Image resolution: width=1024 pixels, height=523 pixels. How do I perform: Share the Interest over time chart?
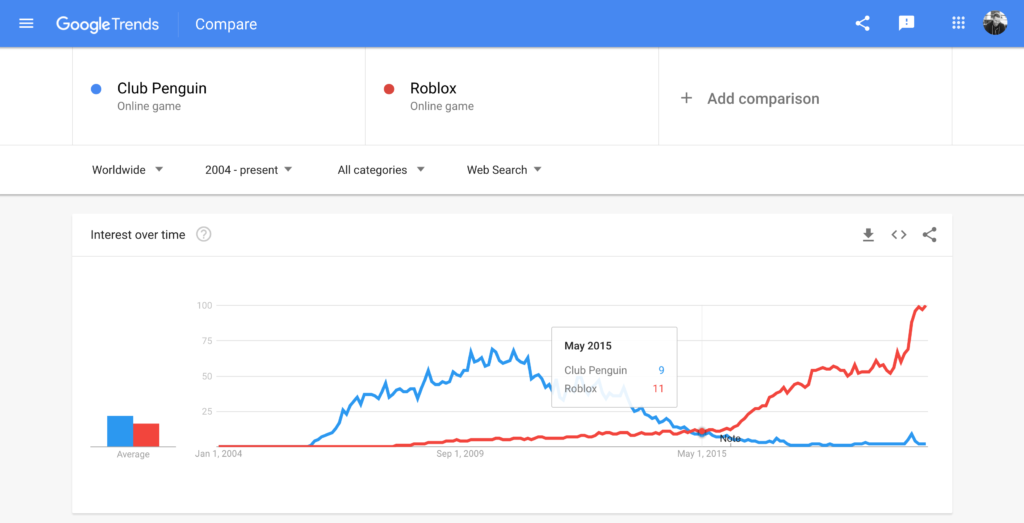(x=929, y=235)
